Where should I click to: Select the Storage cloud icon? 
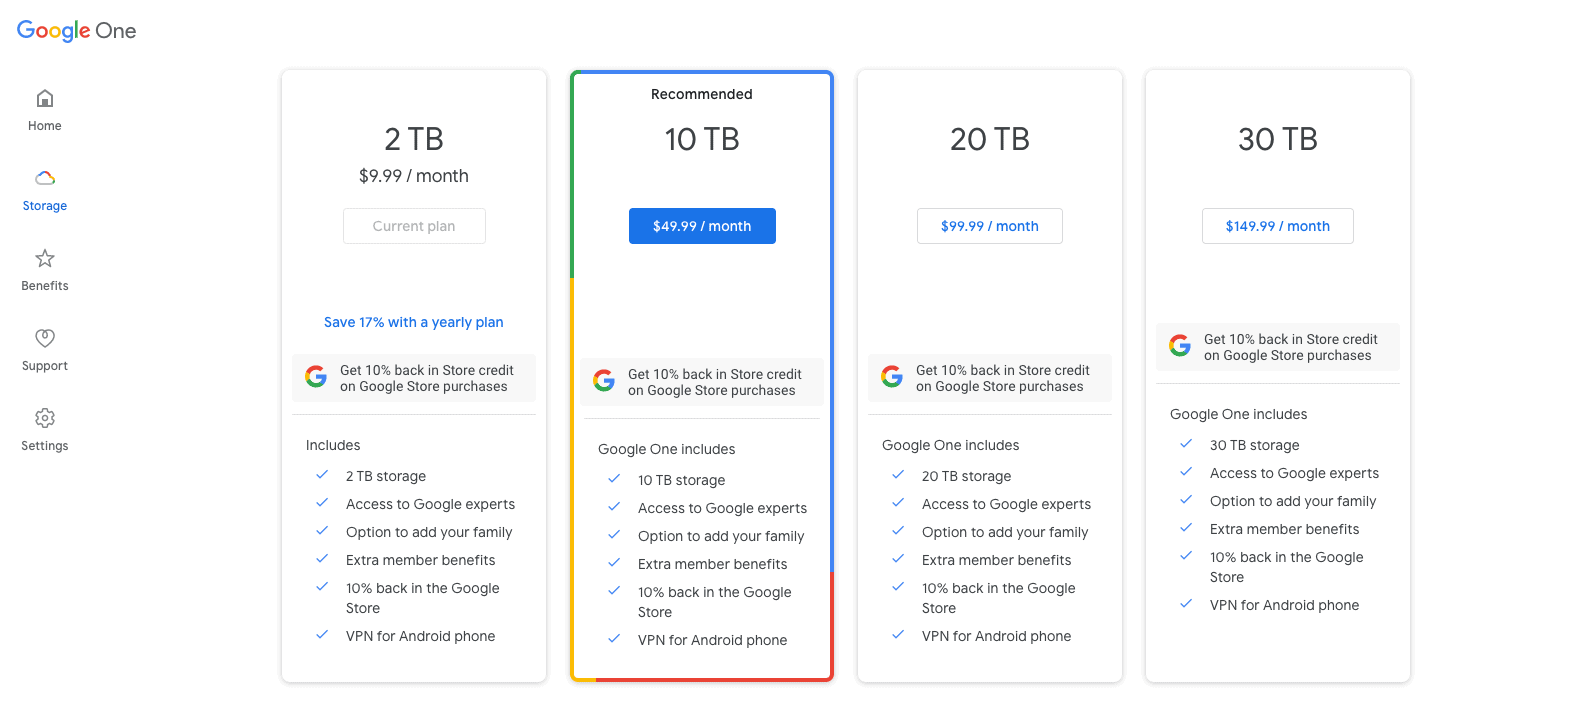(x=45, y=178)
